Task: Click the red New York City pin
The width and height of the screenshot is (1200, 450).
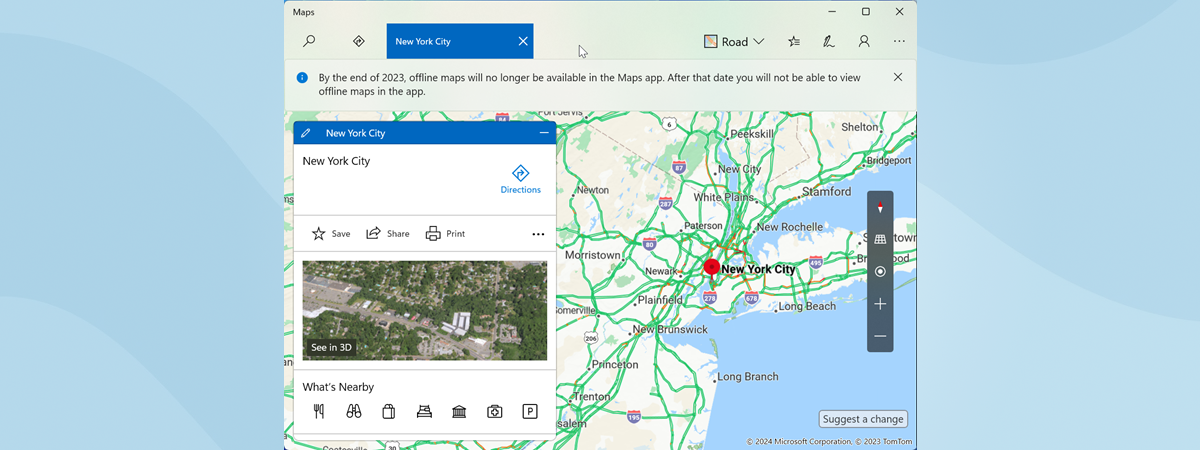Action: pos(711,266)
